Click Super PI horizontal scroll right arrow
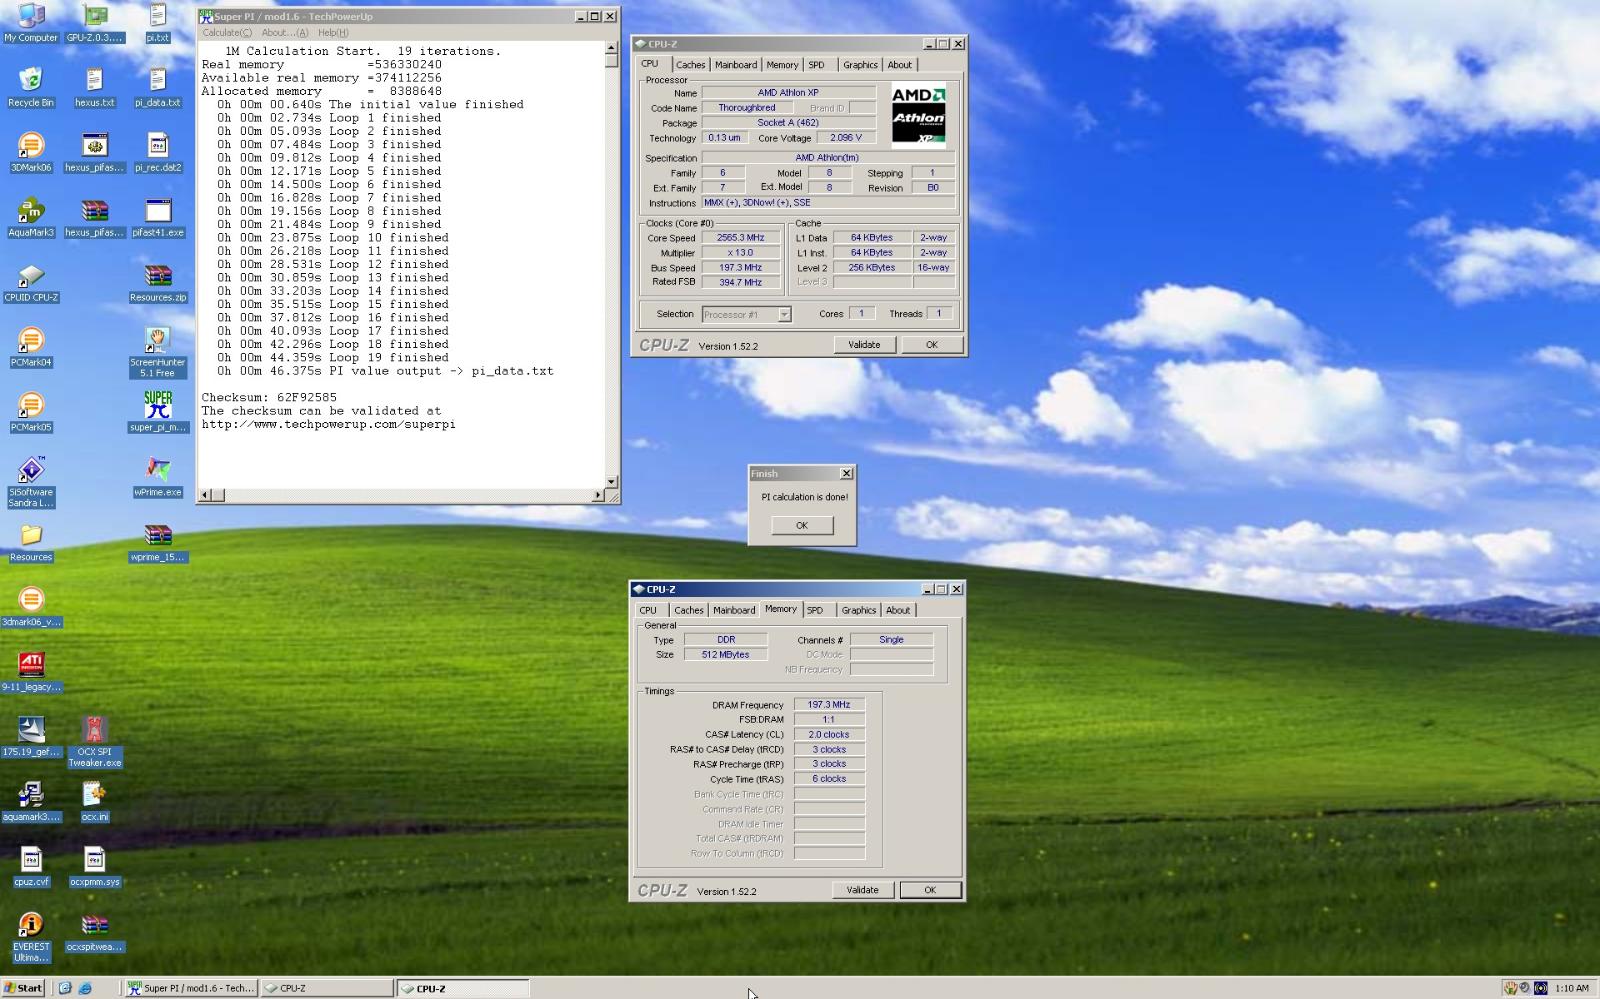Screen dimensions: 1600x999 point(598,495)
